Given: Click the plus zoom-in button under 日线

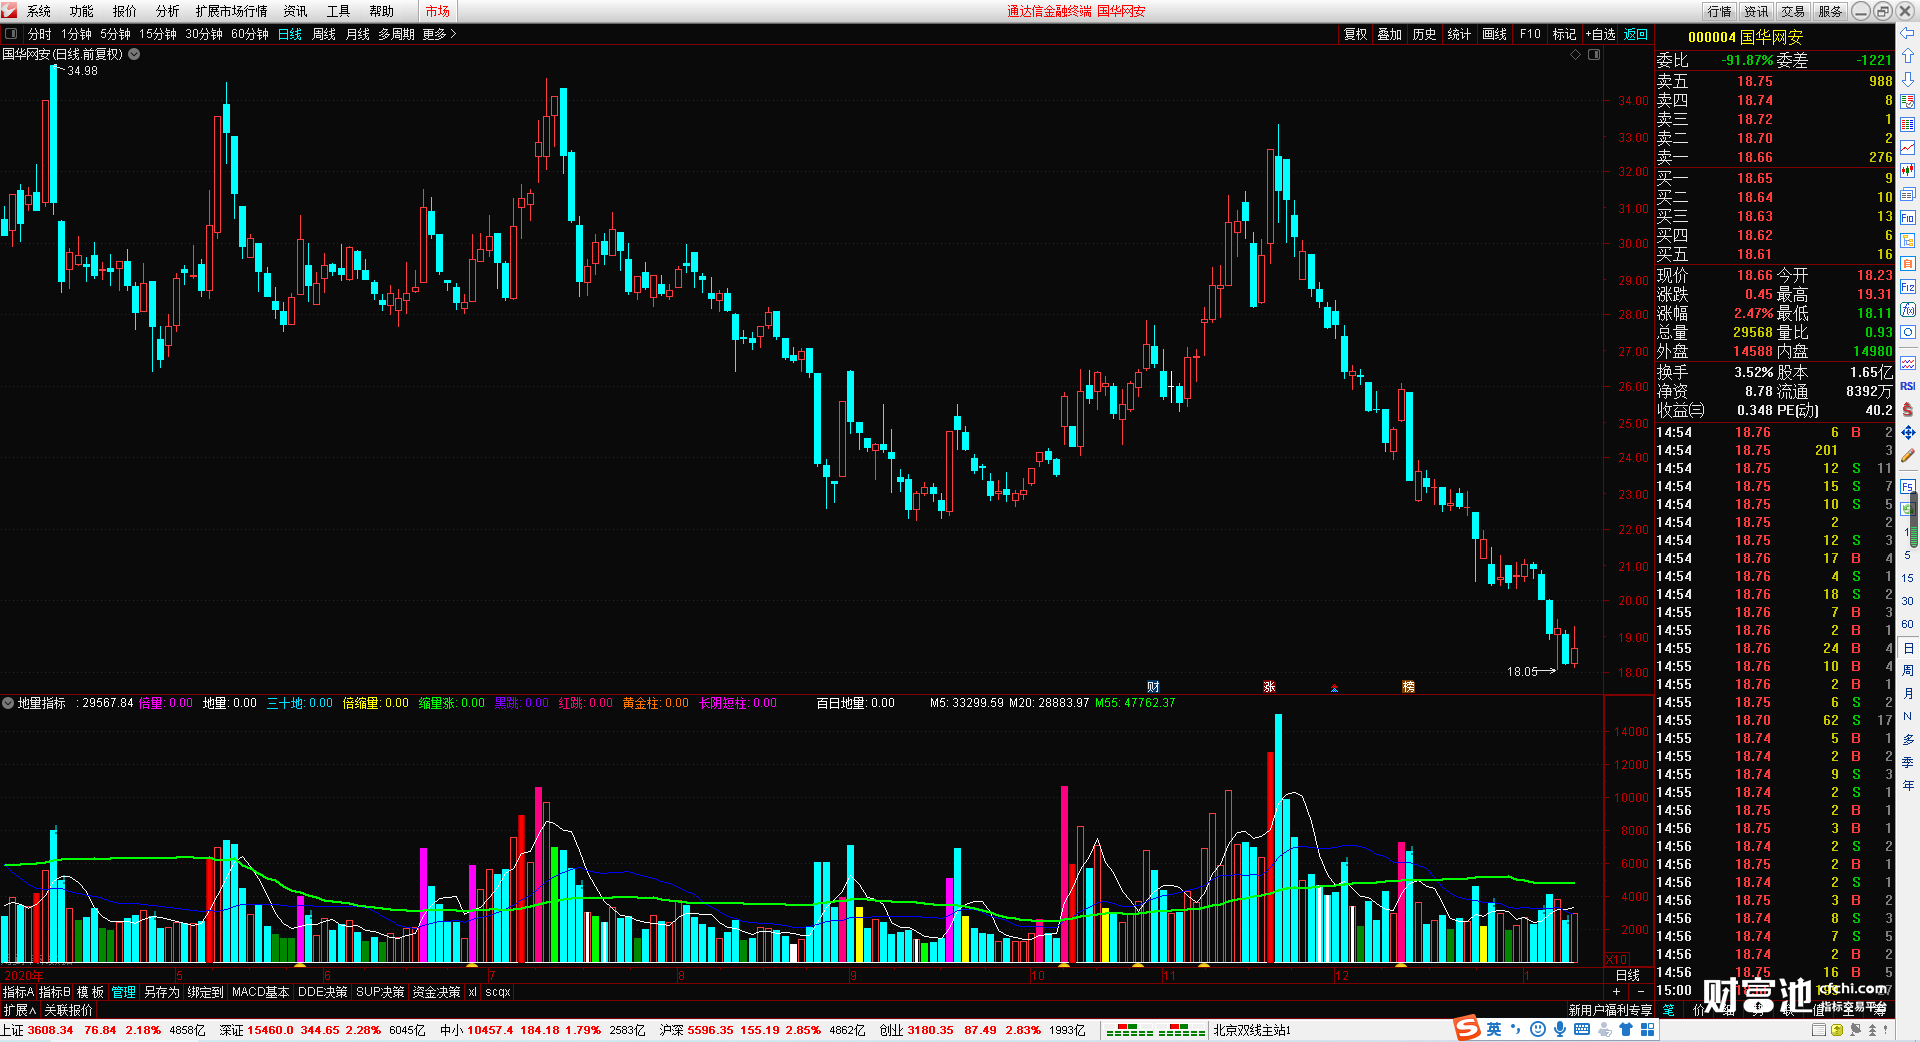Looking at the screenshot, I should pos(1617,992).
